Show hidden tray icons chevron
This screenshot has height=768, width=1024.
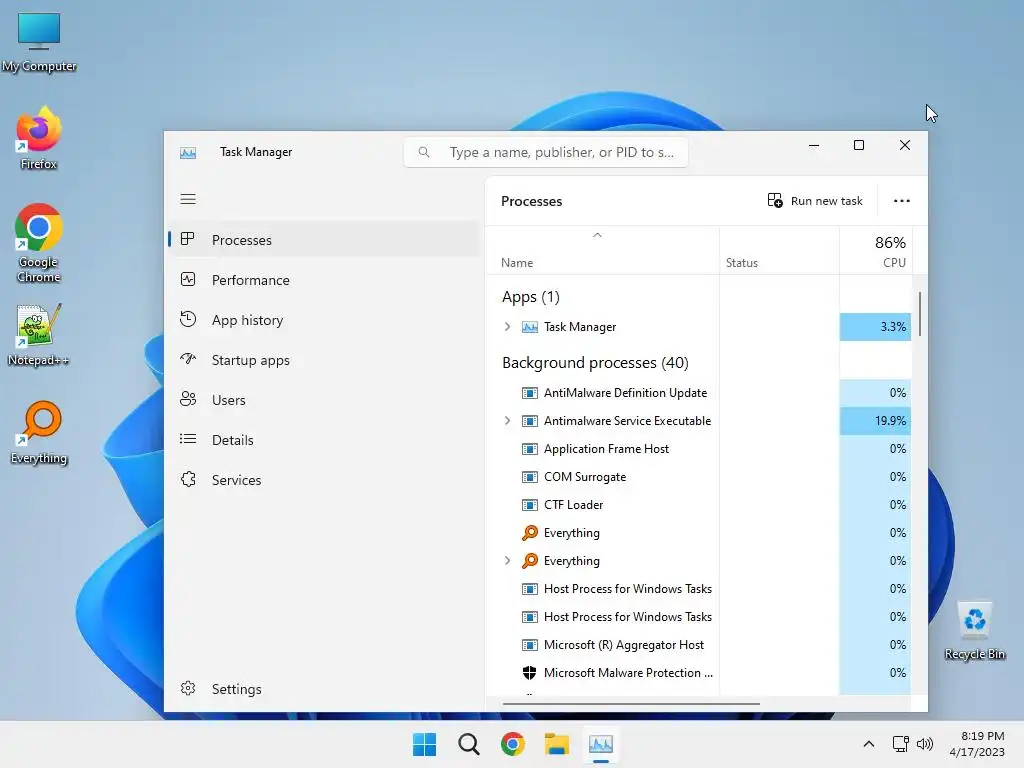[869, 744]
